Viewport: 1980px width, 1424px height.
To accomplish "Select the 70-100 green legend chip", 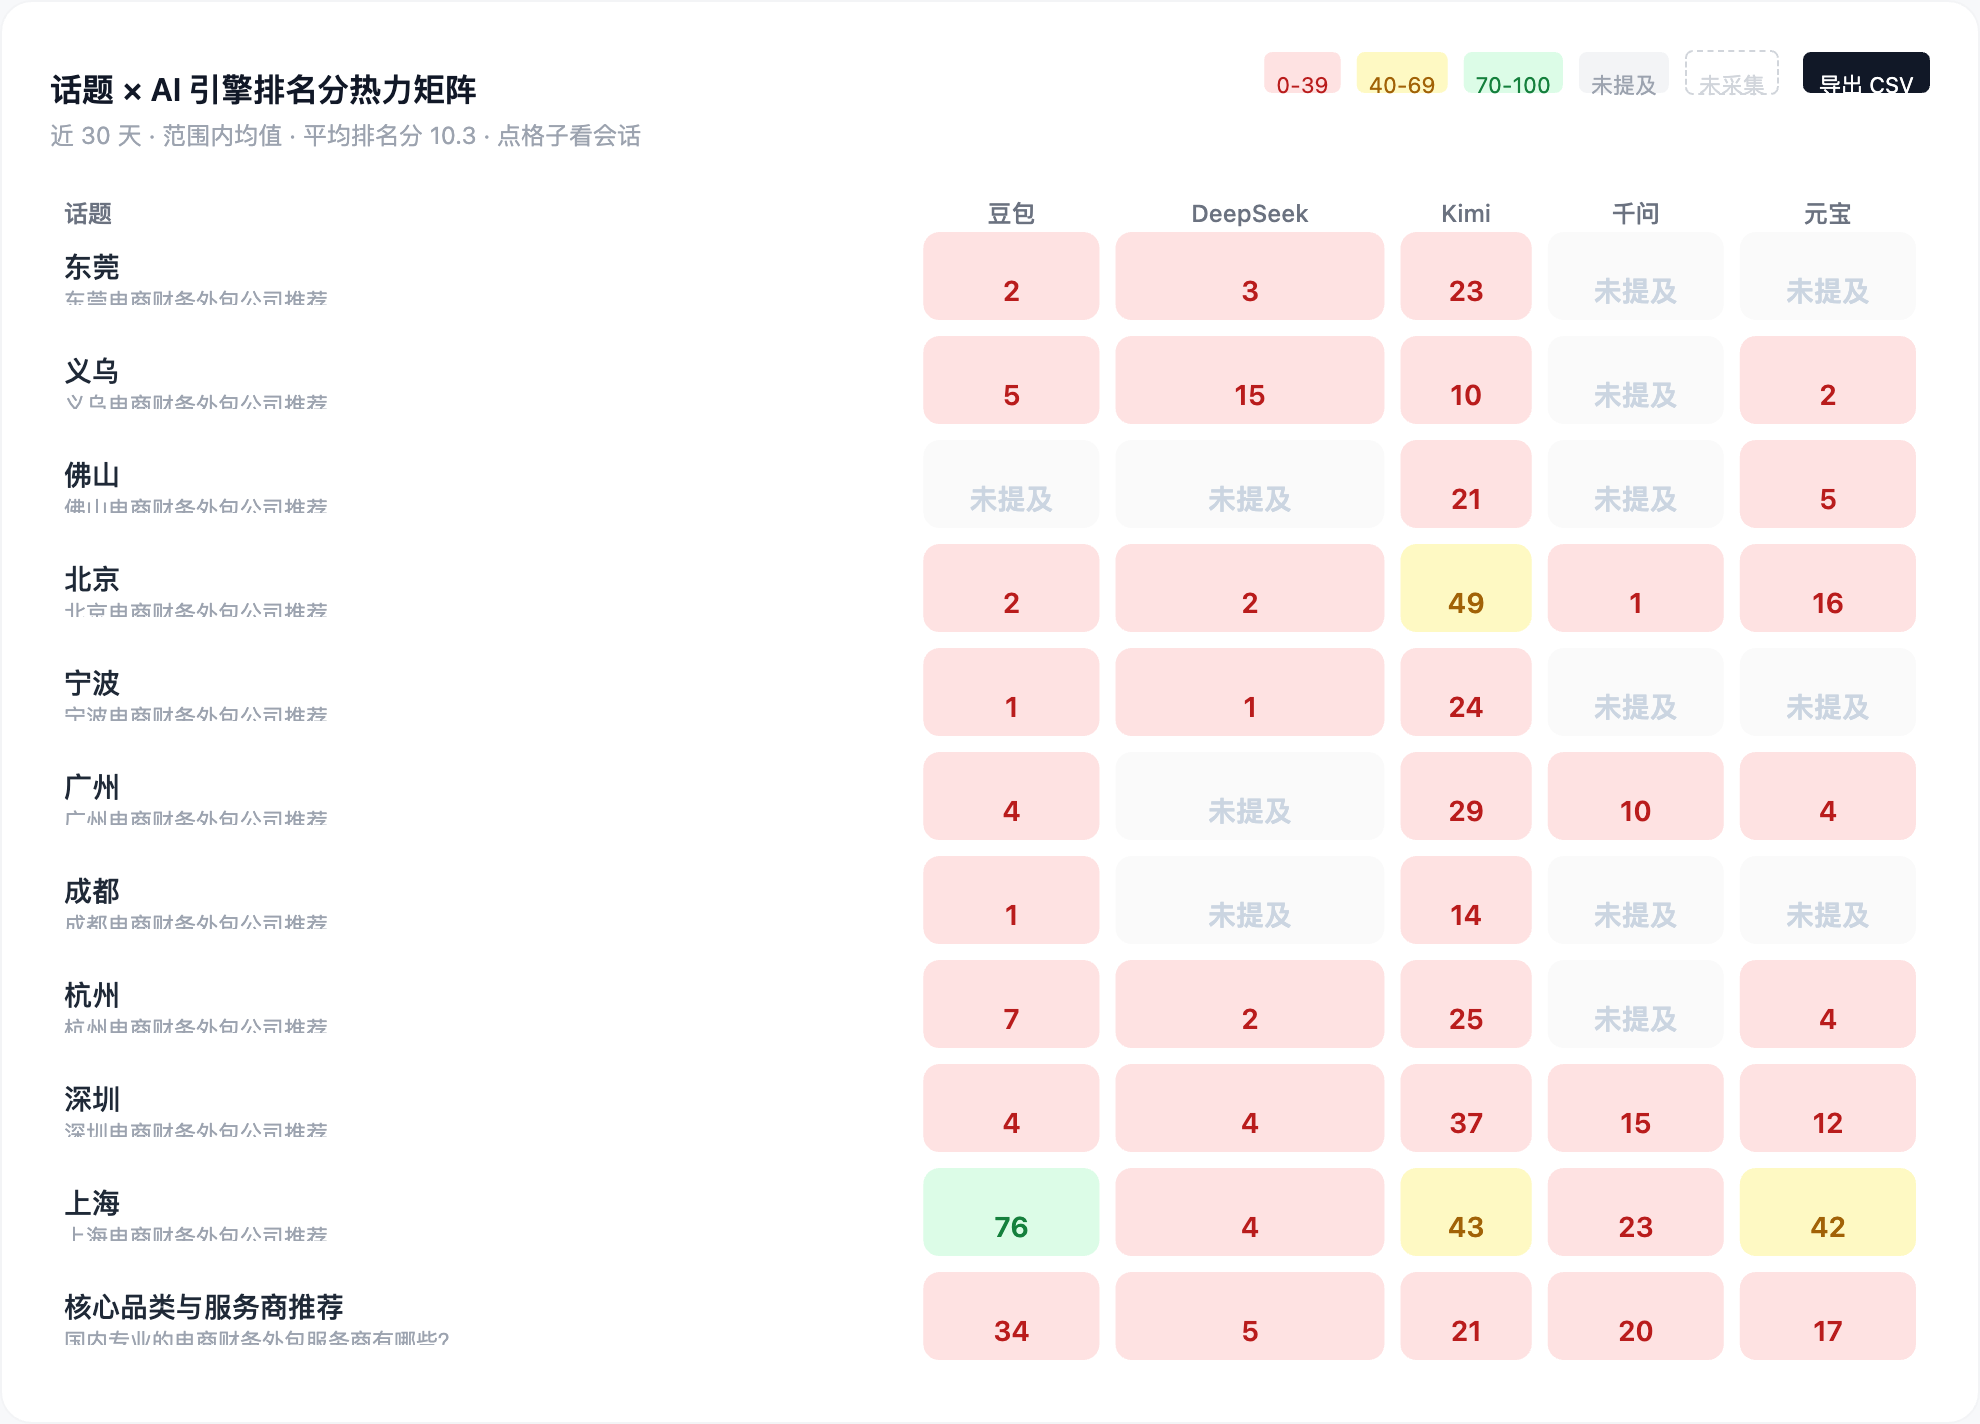I will click(x=1513, y=73).
